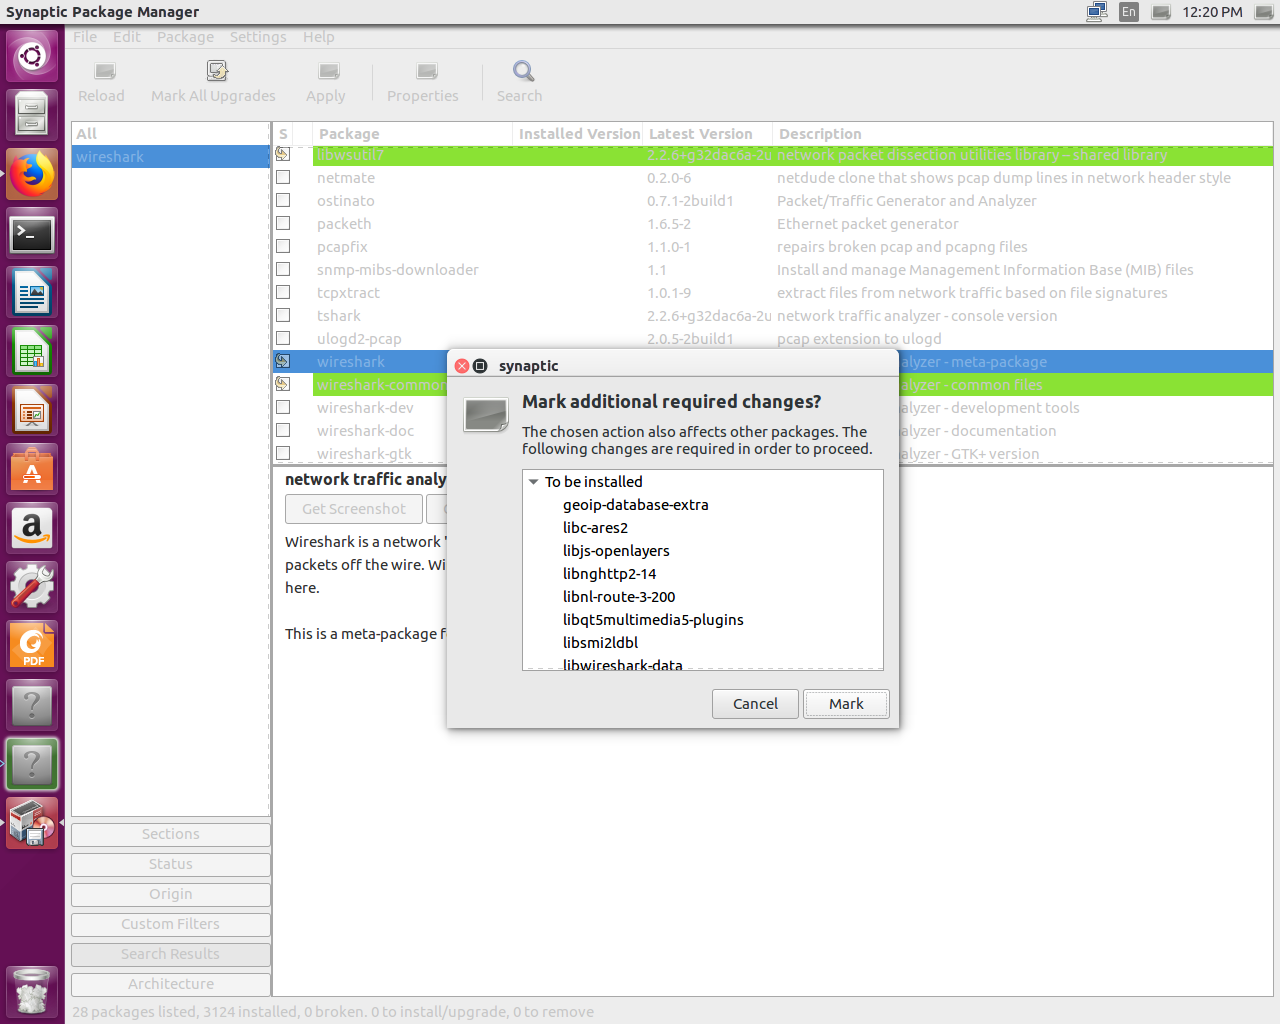Open the Help menu

319,37
